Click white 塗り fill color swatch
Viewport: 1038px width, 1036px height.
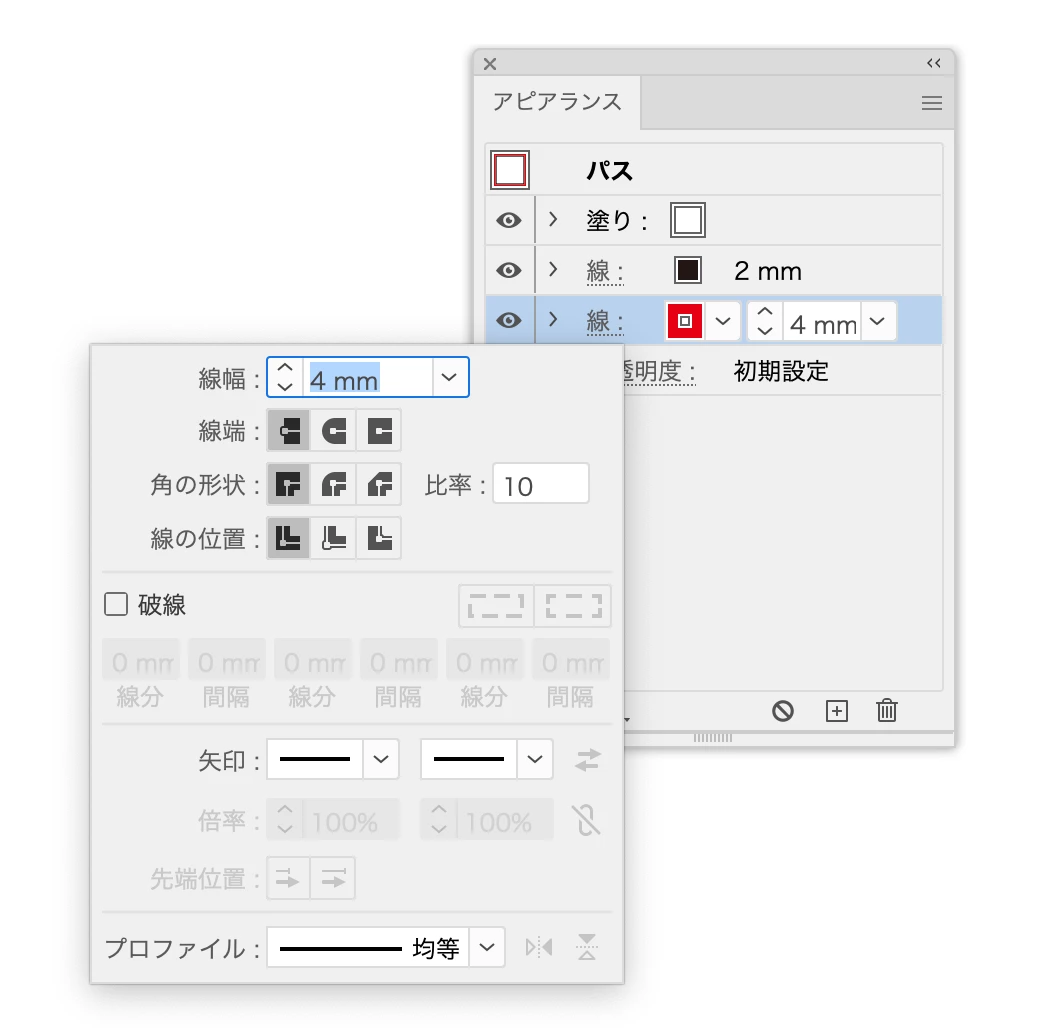tap(688, 220)
